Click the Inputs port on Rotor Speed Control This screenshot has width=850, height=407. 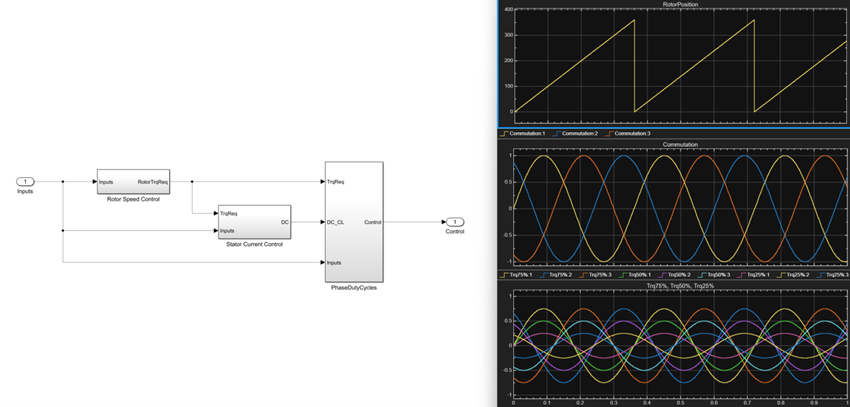(x=106, y=182)
